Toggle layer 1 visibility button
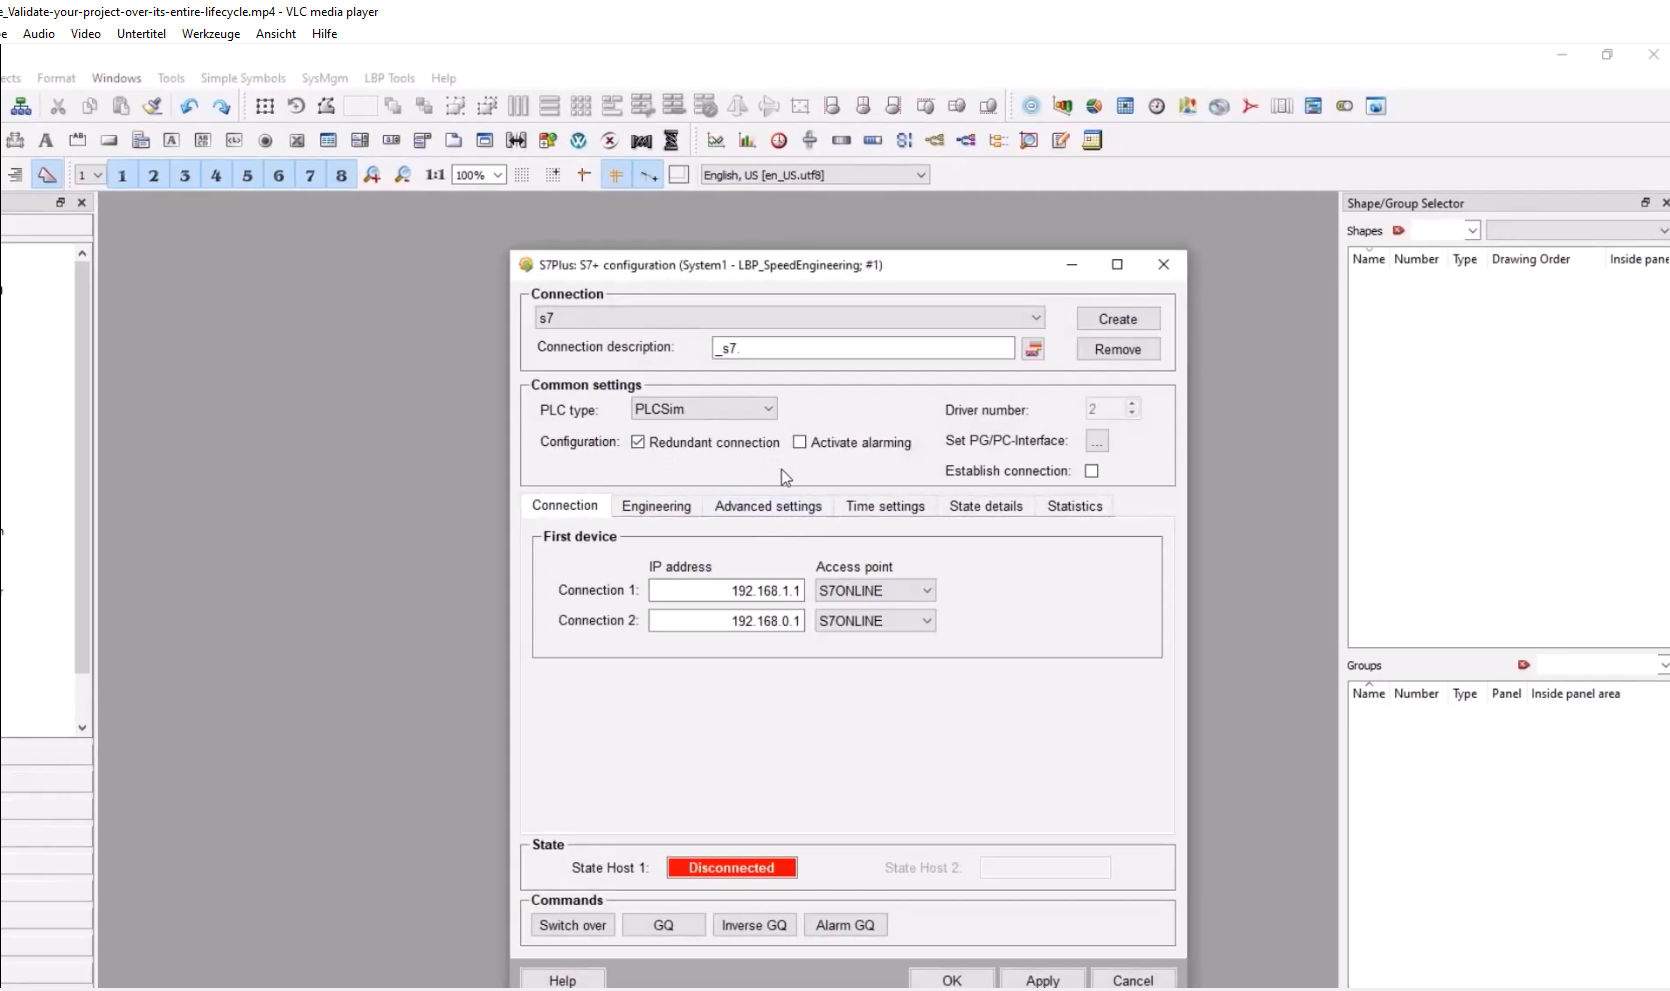The height and width of the screenshot is (991, 1670). pos(122,175)
